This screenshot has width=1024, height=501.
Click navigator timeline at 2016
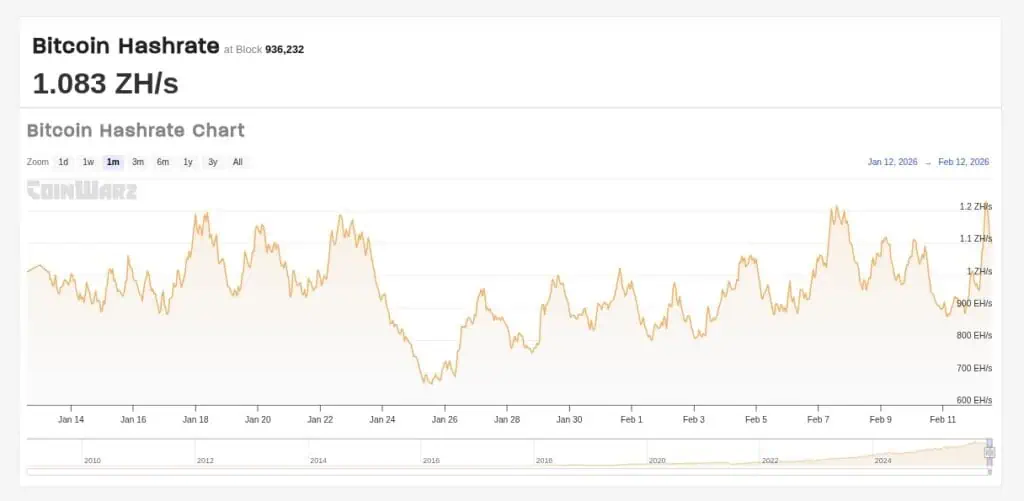pos(431,460)
